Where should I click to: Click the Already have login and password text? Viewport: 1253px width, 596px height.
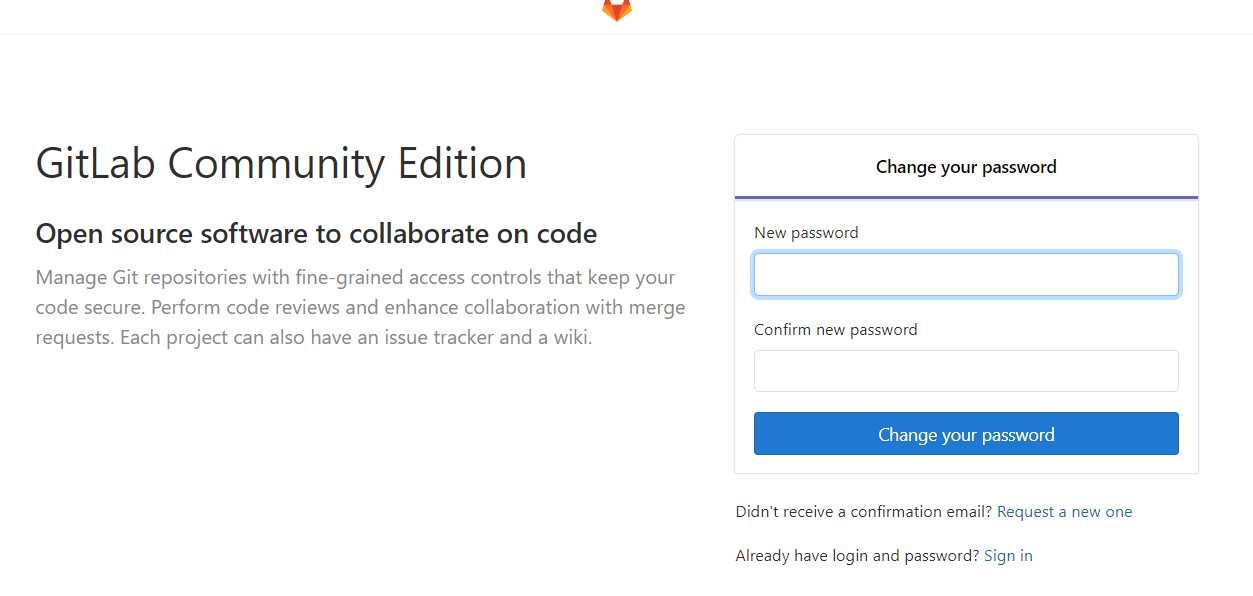pyautogui.click(x=857, y=556)
